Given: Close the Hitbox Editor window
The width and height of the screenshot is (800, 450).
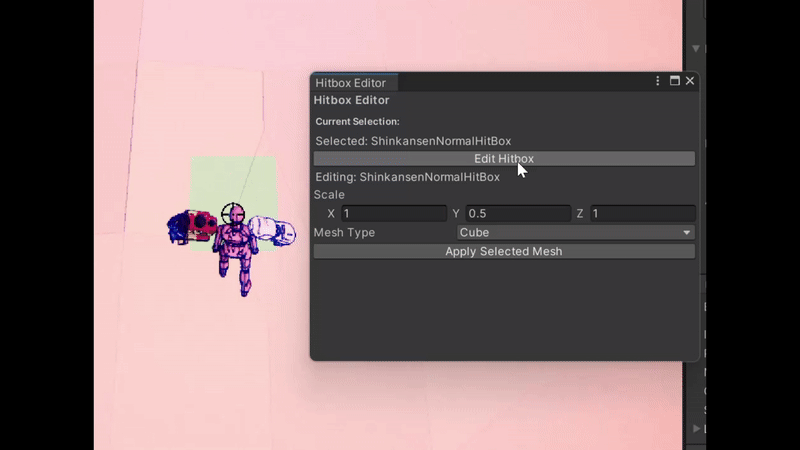Looking at the screenshot, I should point(690,81).
